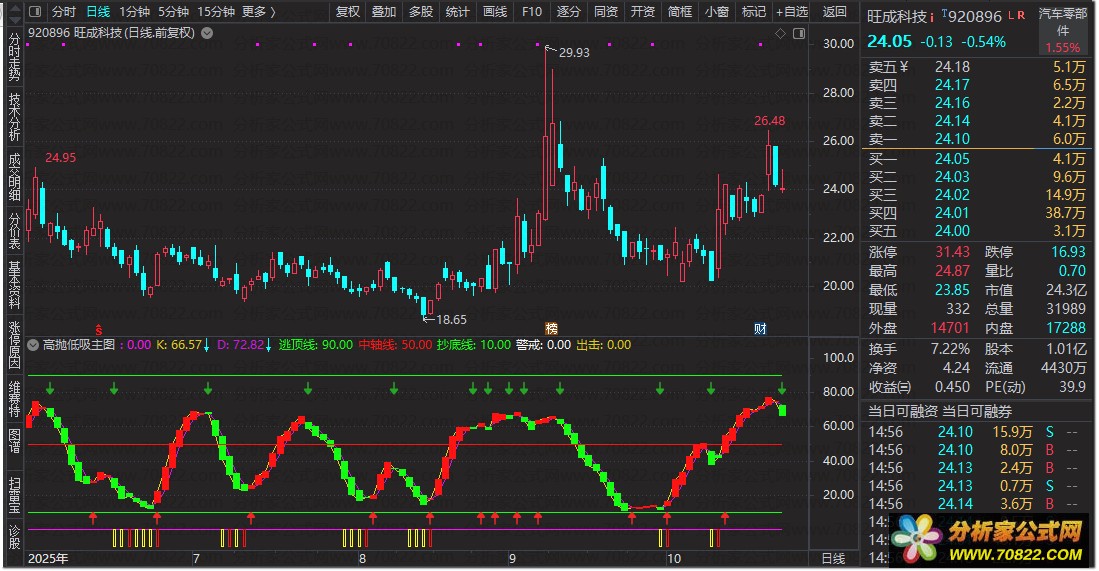
Task: Open 多股 multi-stock view
Action: pyautogui.click(x=421, y=12)
